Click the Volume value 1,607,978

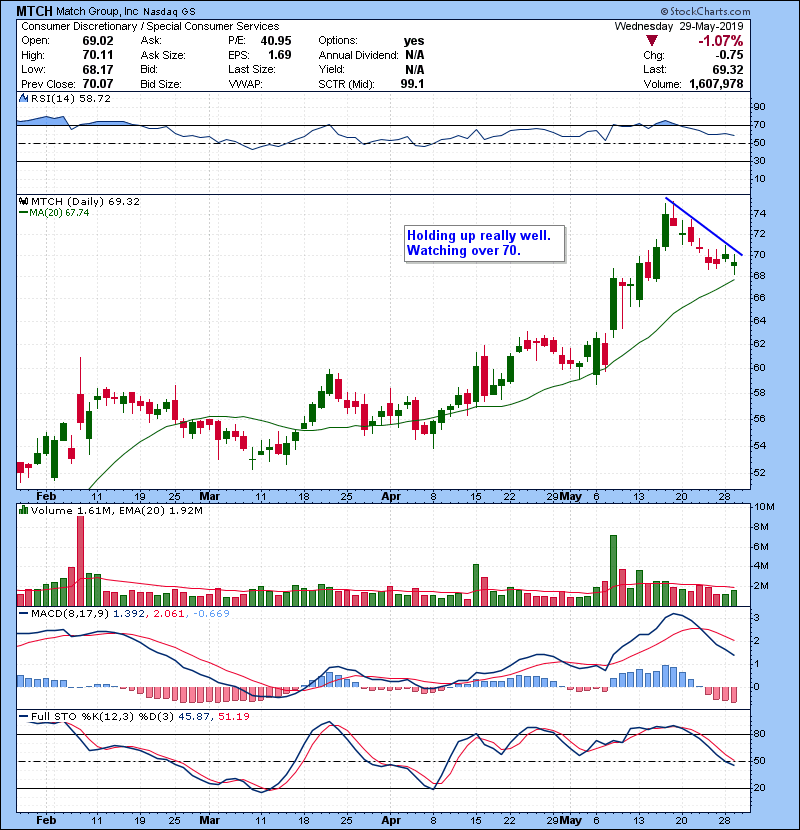click(716, 84)
